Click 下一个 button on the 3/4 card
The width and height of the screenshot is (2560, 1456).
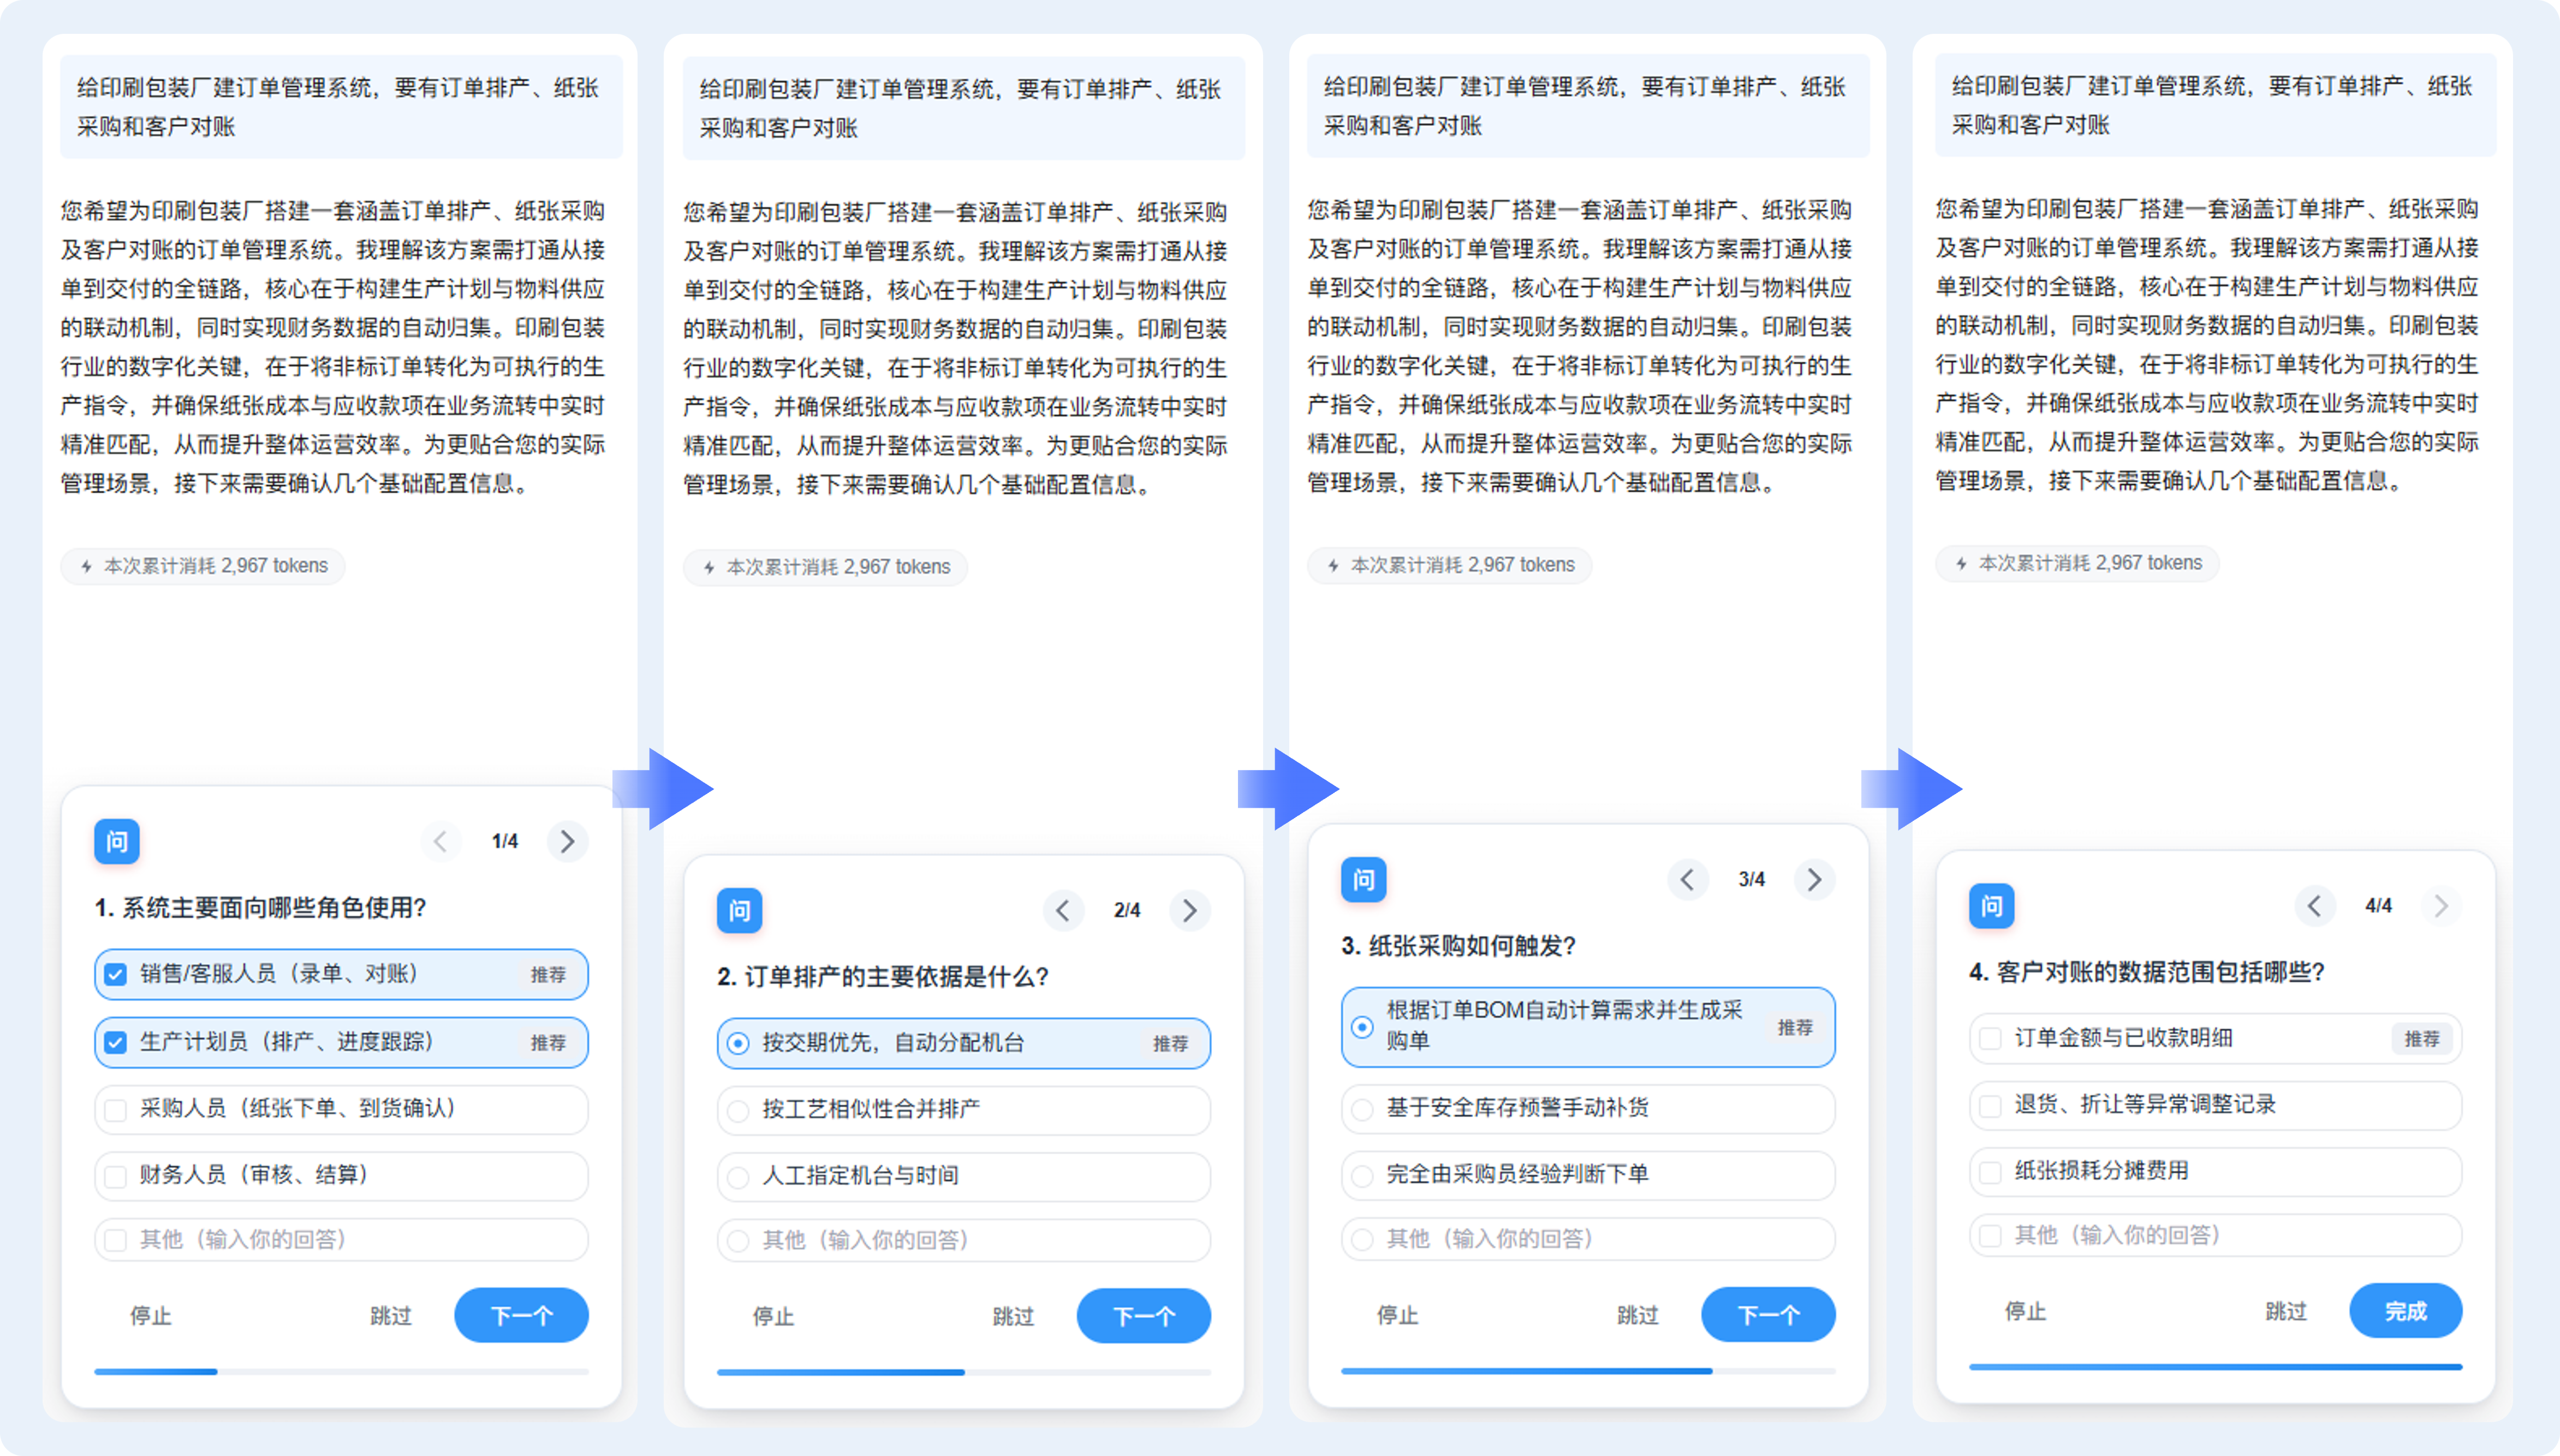coord(1768,1314)
